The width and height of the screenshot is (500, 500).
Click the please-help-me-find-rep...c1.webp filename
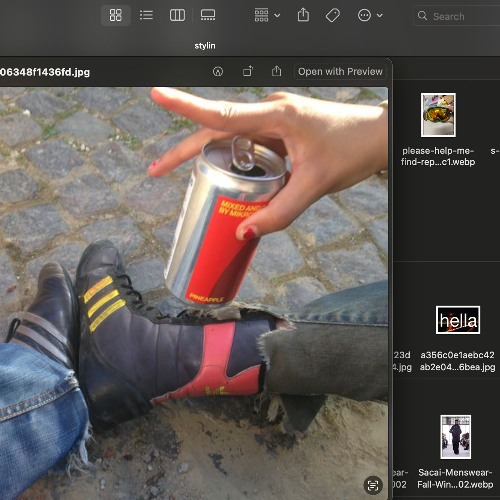coord(438,156)
